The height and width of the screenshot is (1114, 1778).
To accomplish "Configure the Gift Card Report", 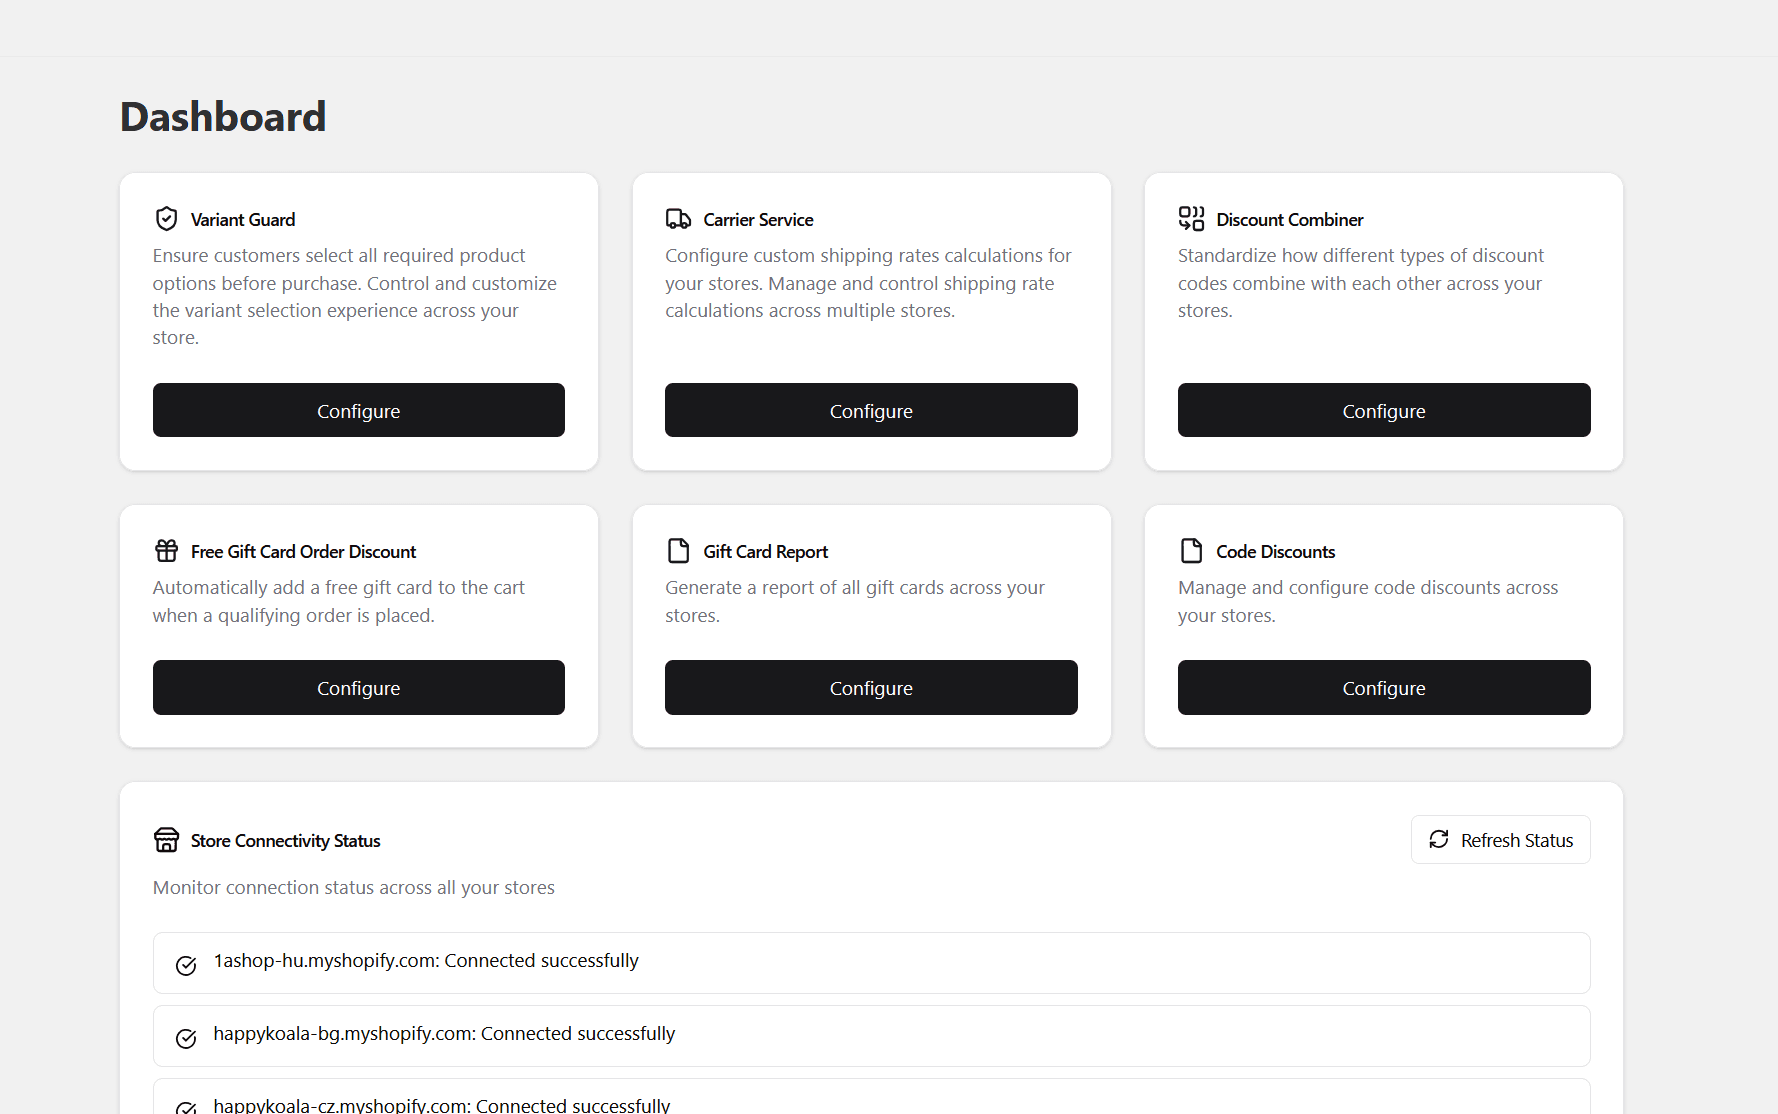I will pos(871,688).
